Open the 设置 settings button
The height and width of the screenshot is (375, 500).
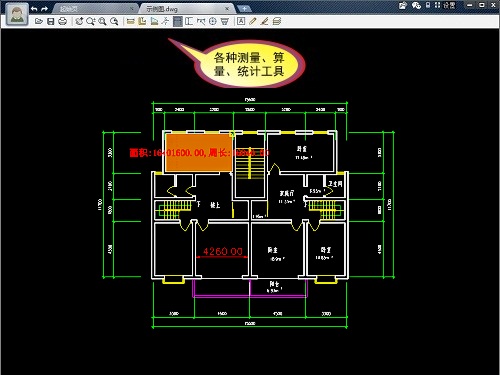coord(449,5)
